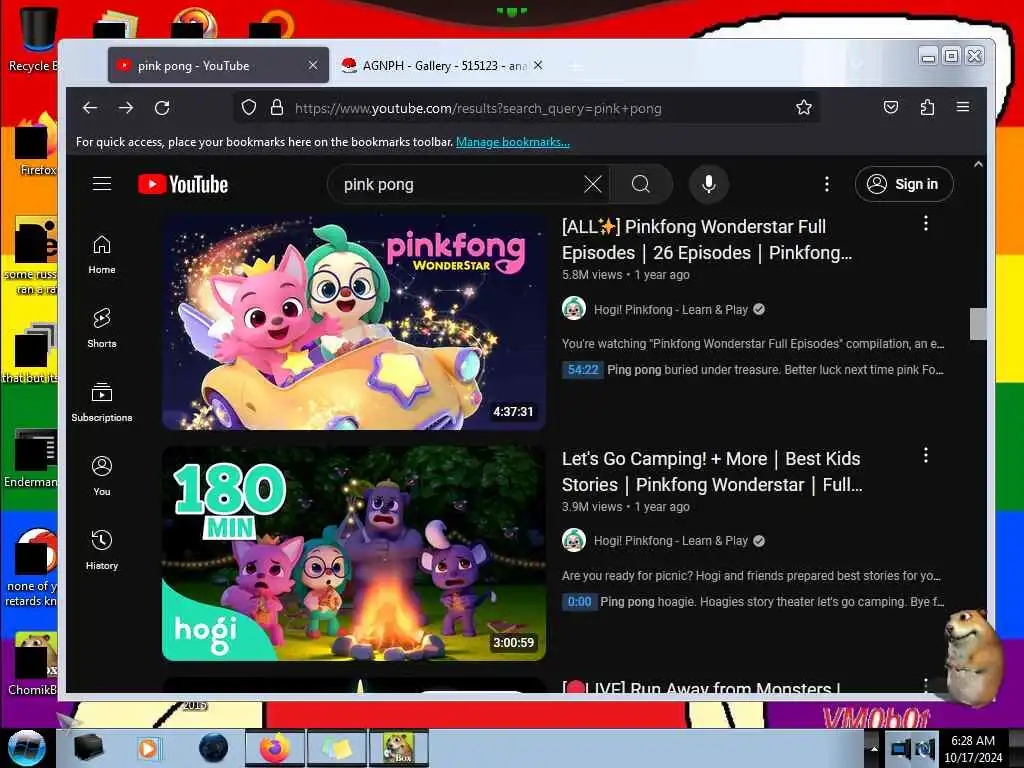The height and width of the screenshot is (768, 1024).
Task: Open the media player taskbar icon
Action: click(x=148, y=748)
